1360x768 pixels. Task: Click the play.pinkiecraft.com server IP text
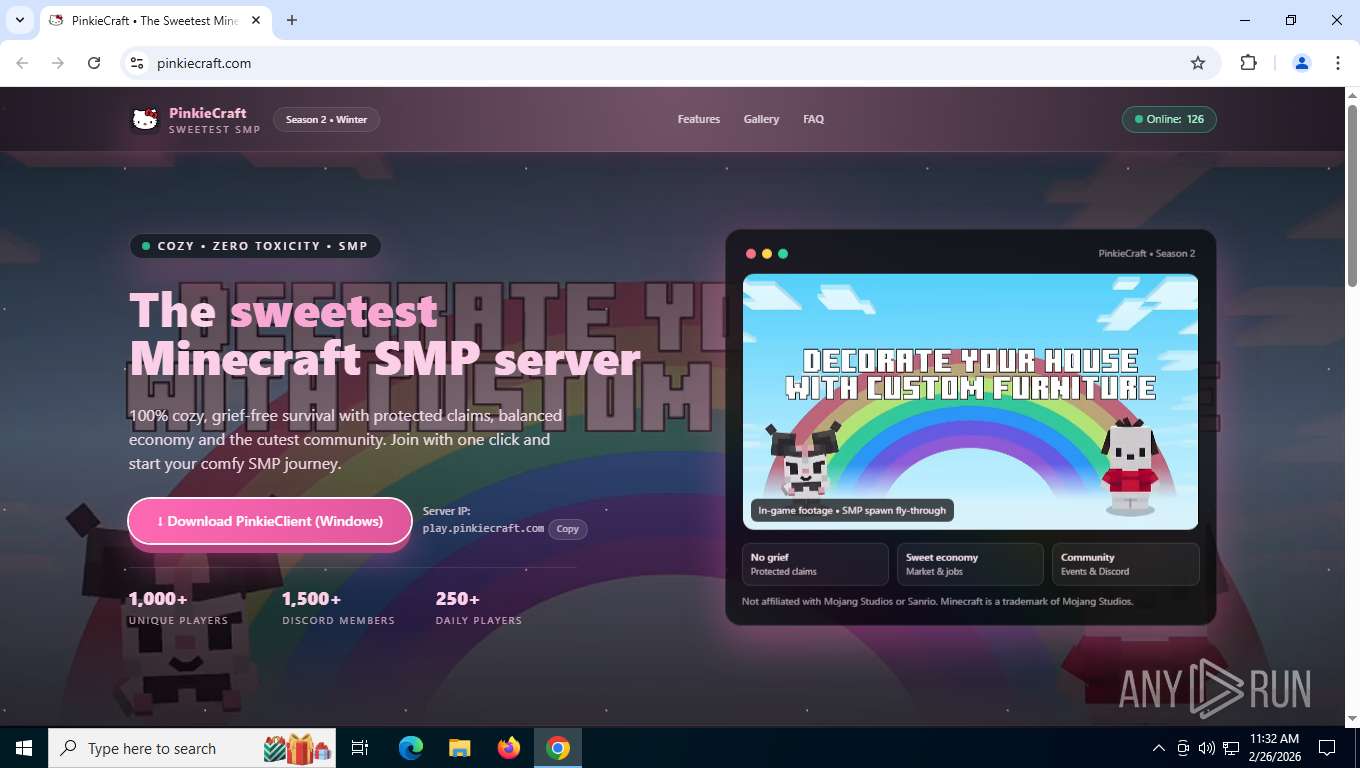click(483, 528)
